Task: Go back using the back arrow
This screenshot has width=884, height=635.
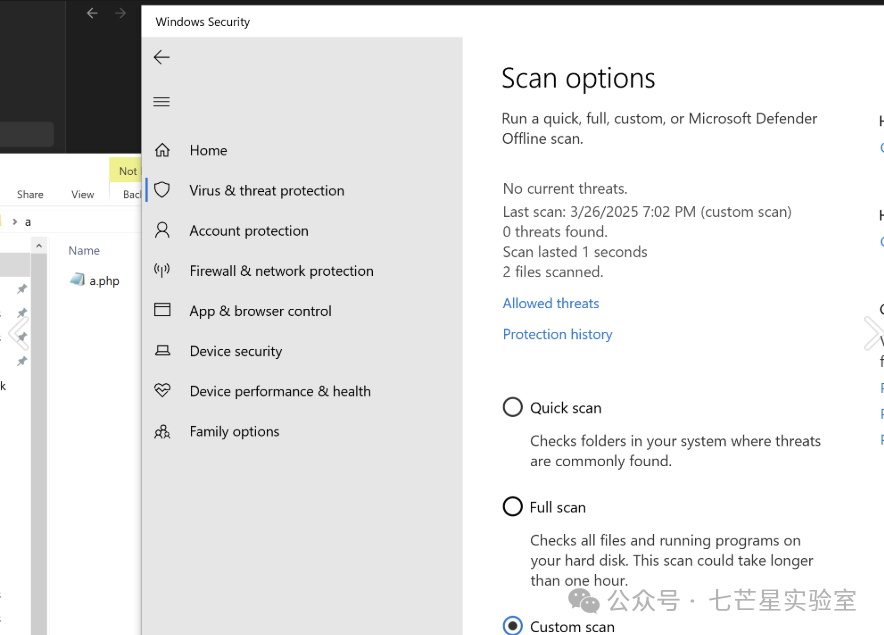Action: (x=161, y=57)
